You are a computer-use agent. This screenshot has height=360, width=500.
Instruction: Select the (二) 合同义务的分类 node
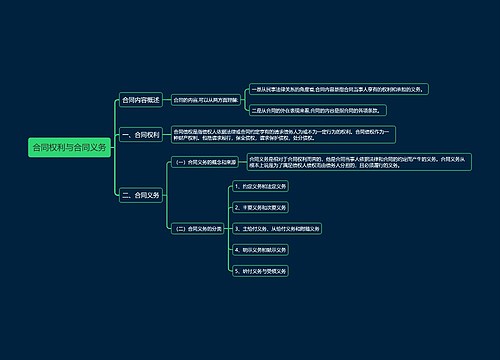(x=198, y=229)
